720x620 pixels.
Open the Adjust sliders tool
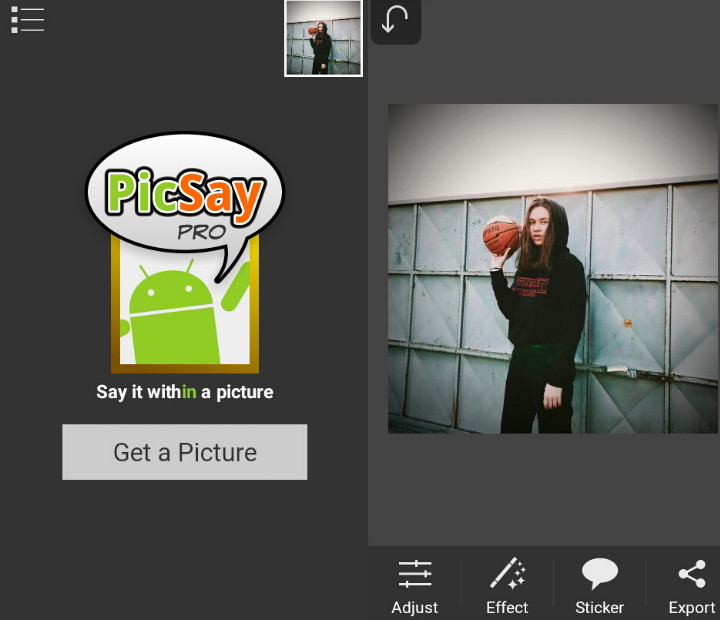(x=415, y=587)
